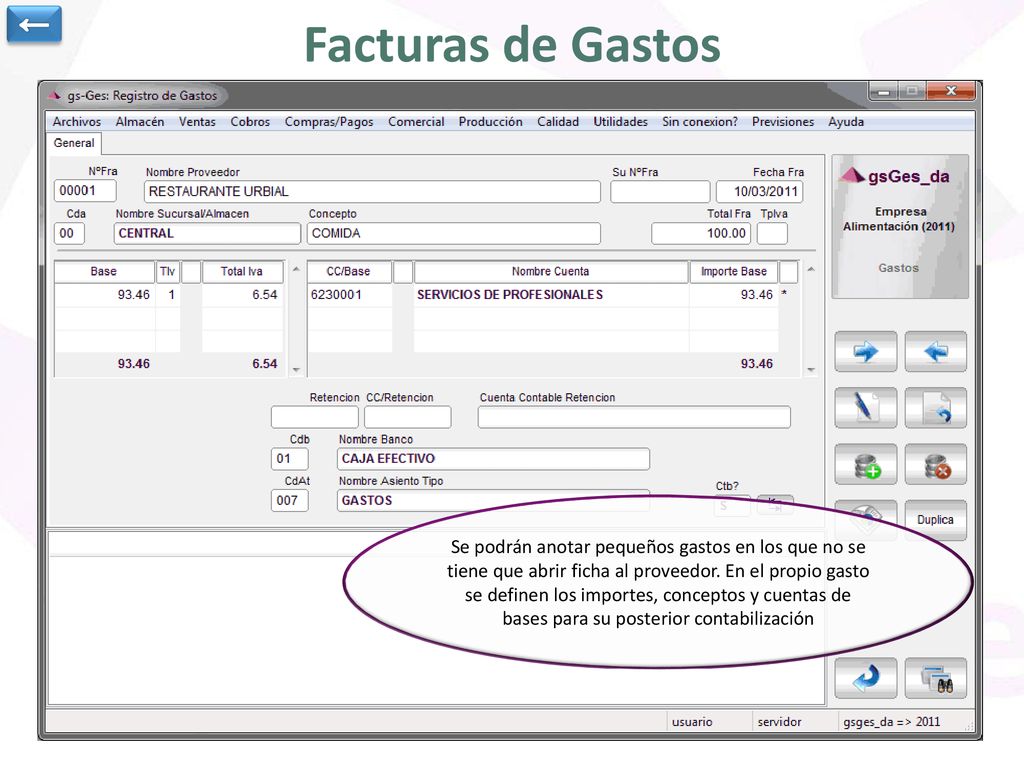Click the Importe Base column header
This screenshot has height=768, width=1024.
734,272
